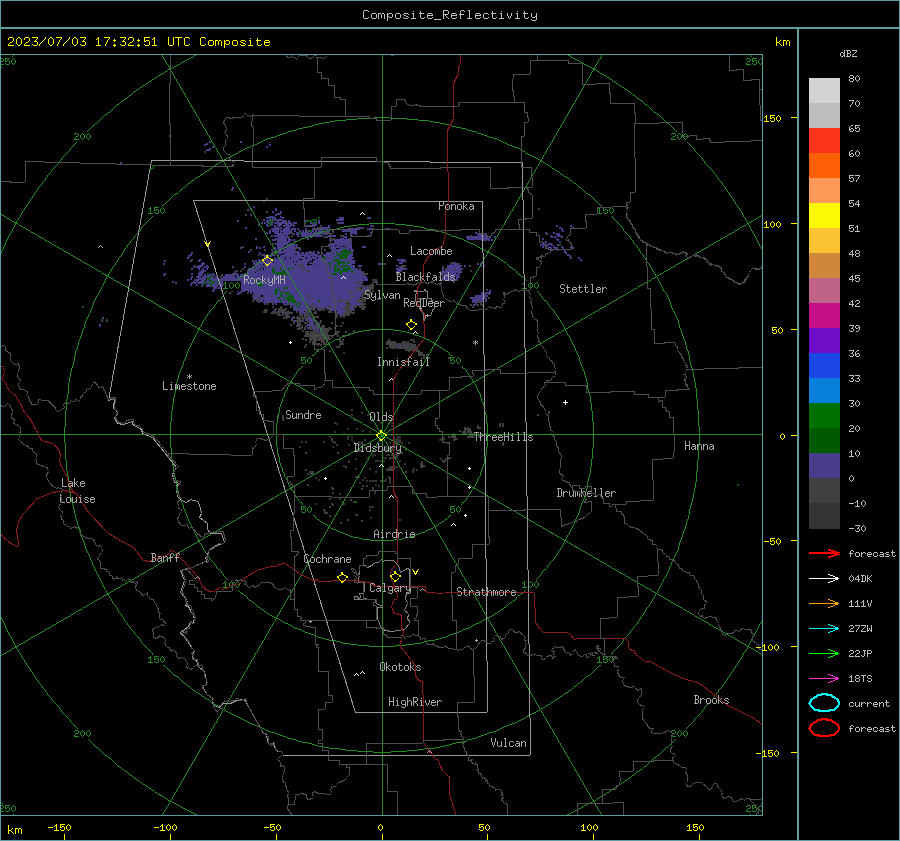This screenshot has height=841, width=900.
Task: Click the RedDeer city label
Action: [424, 303]
